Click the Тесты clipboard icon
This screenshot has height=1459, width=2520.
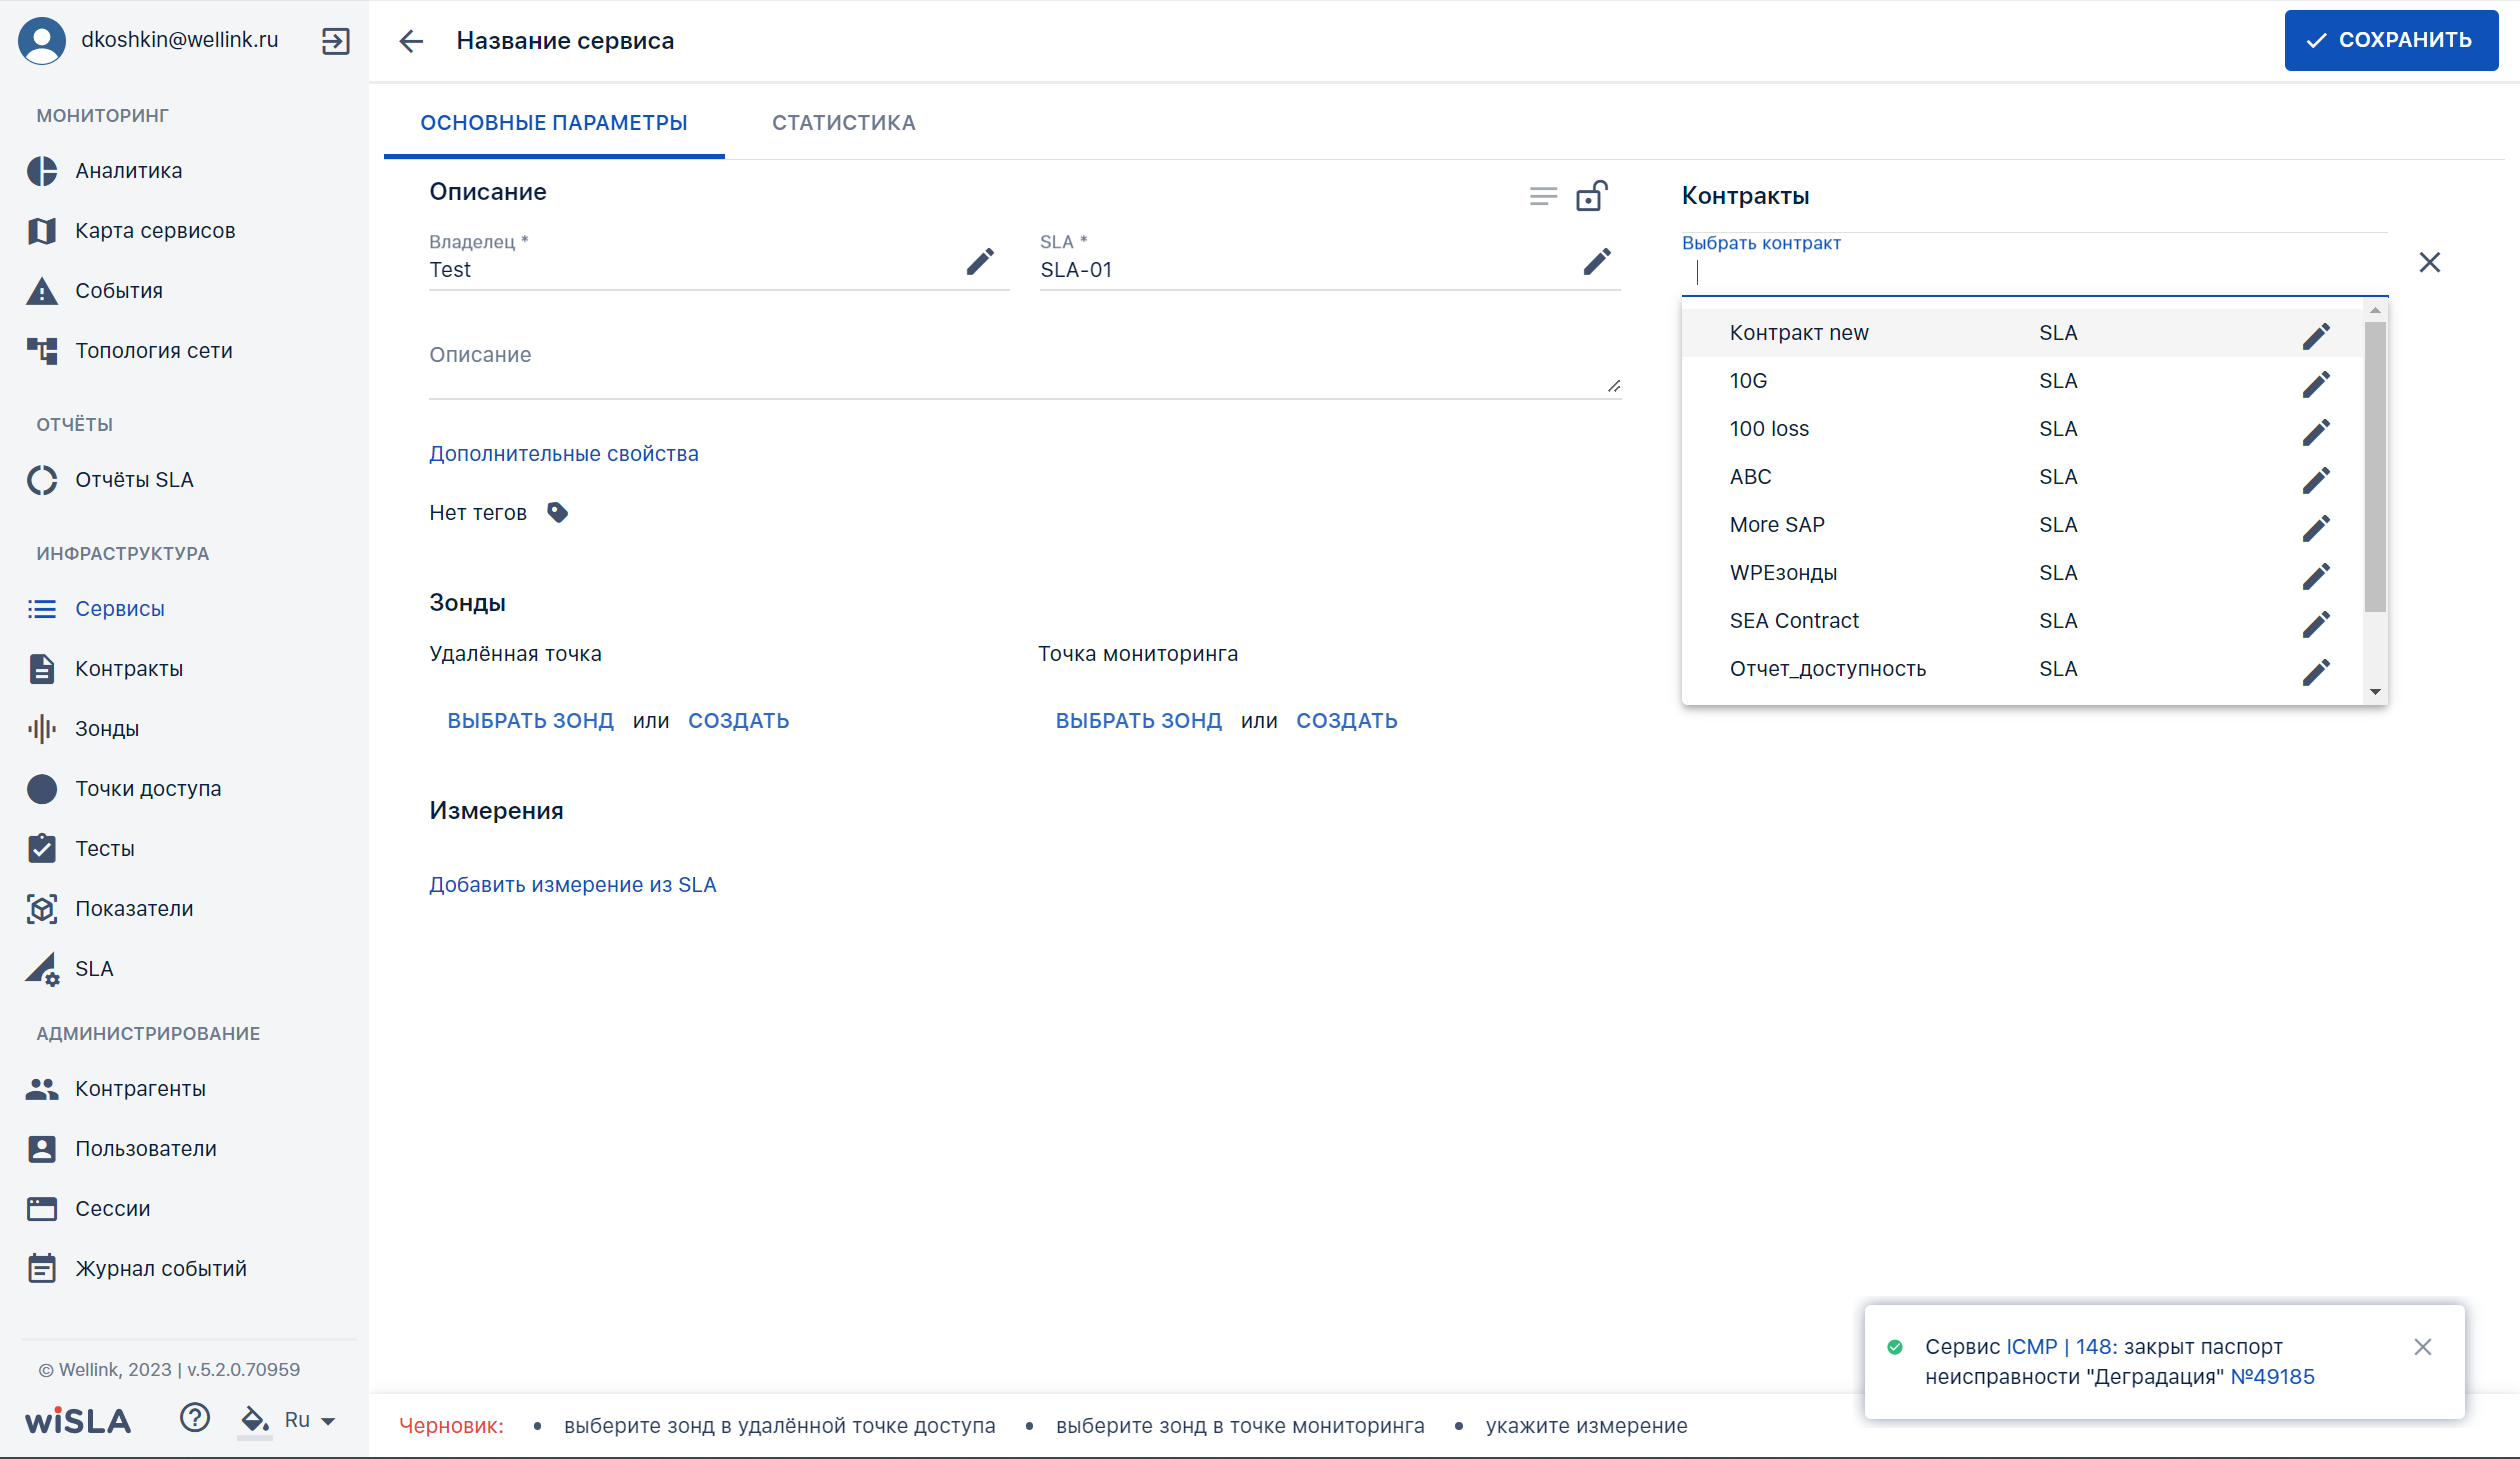(42, 849)
